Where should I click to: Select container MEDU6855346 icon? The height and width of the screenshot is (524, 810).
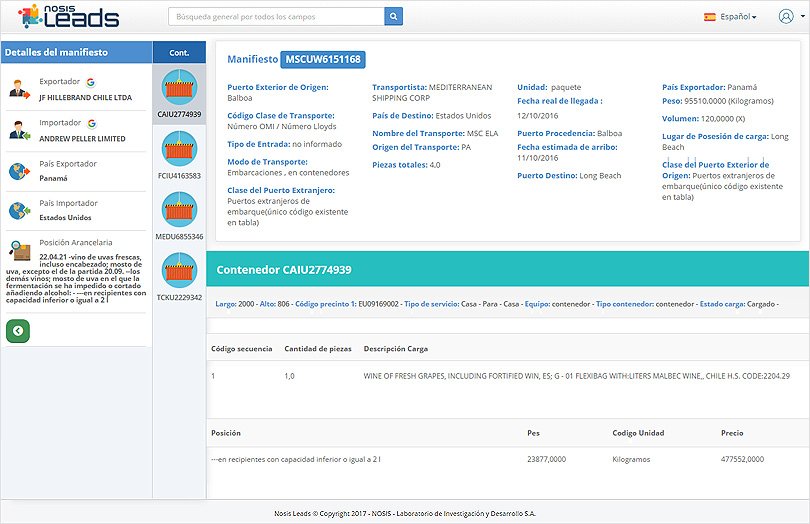click(x=179, y=209)
